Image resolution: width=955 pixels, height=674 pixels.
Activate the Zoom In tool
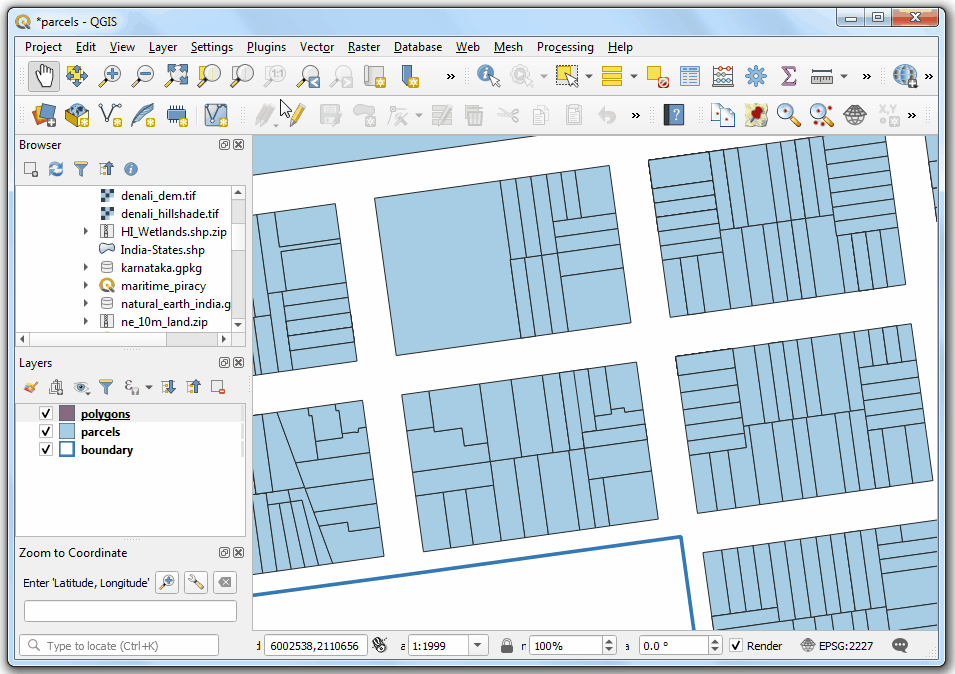click(x=110, y=75)
